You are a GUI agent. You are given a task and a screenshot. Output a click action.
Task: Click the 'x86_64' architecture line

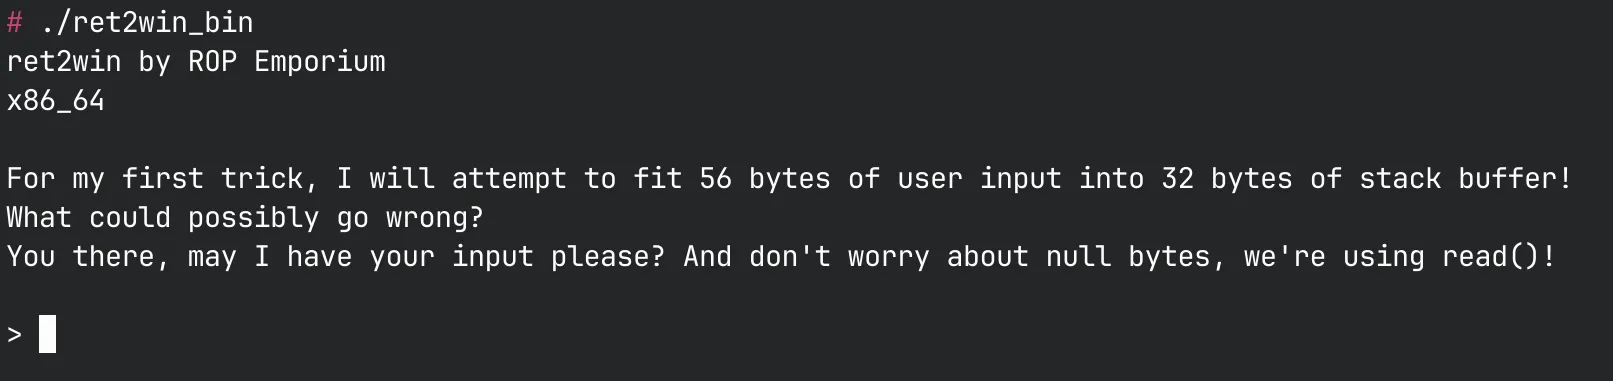click(x=55, y=101)
